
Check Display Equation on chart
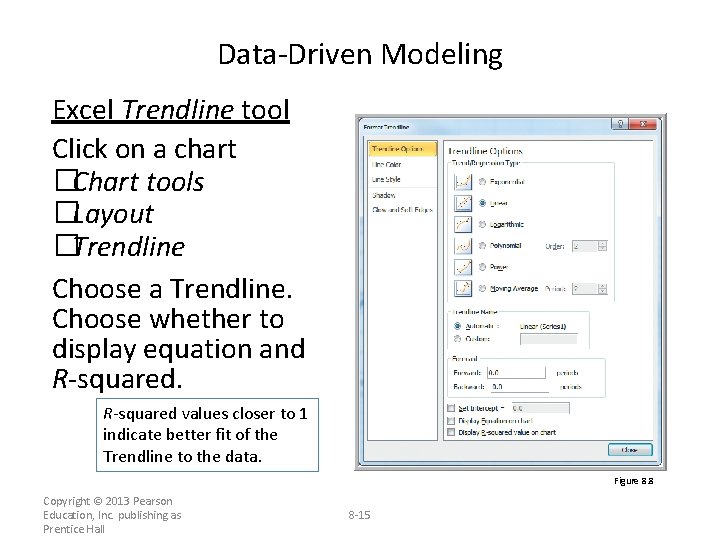pos(451,420)
